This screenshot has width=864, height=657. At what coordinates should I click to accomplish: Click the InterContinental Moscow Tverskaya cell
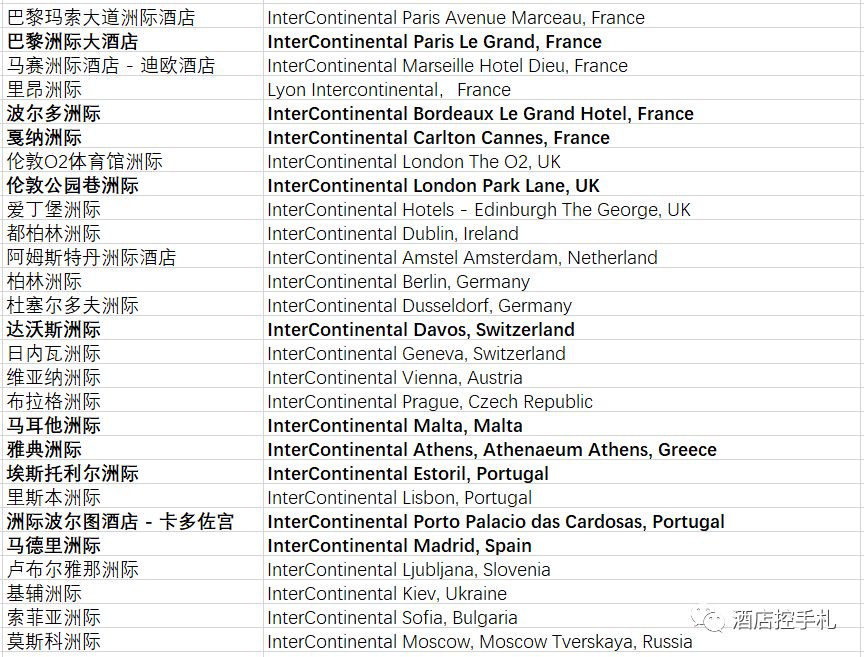pyautogui.click(x=479, y=642)
